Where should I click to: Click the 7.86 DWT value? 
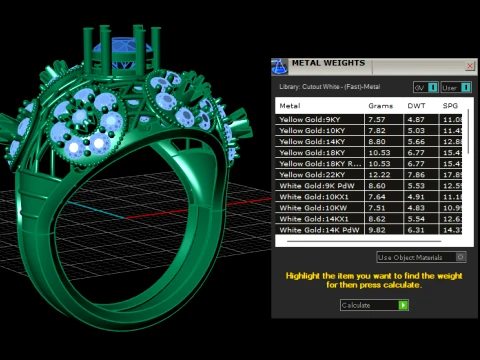(x=416, y=175)
